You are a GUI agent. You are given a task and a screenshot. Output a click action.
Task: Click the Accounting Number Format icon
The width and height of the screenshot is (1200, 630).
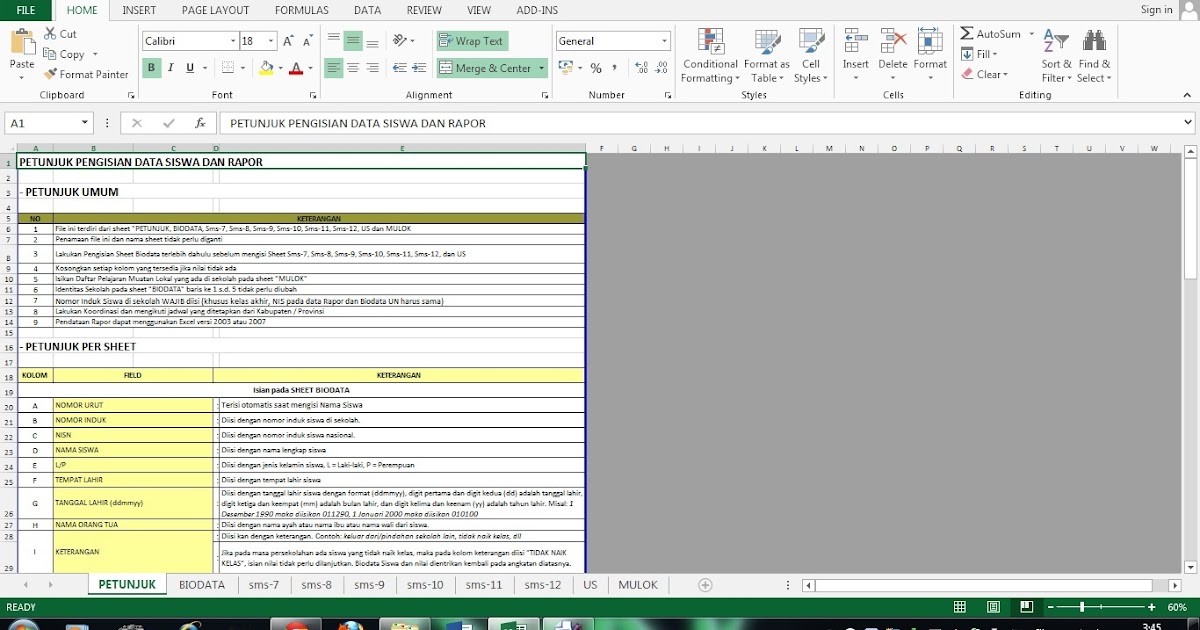coord(565,68)
